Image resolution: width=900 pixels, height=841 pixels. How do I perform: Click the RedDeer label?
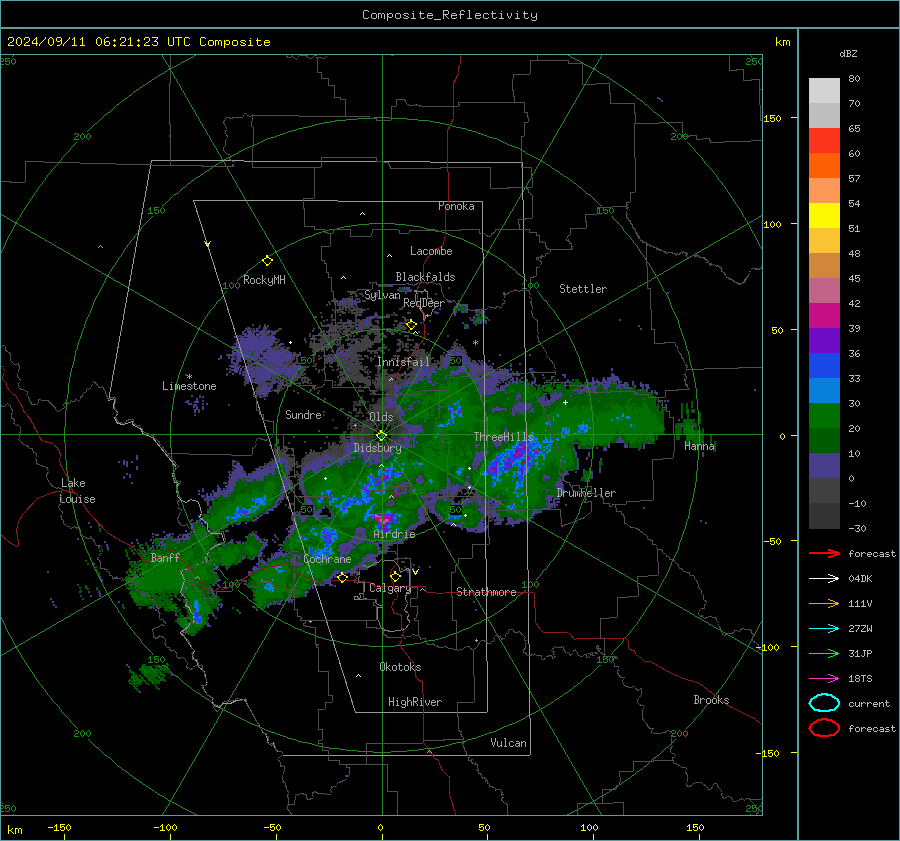(x=424, y=303)
